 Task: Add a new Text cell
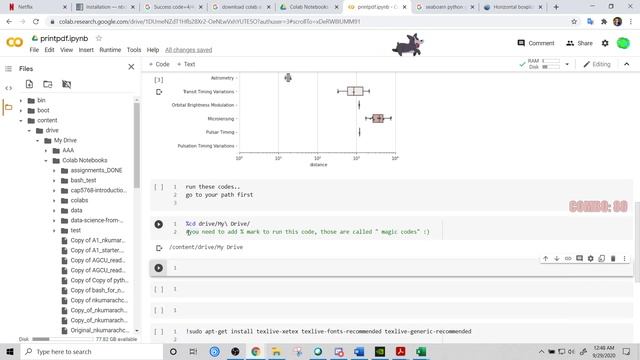coord(186,64)
